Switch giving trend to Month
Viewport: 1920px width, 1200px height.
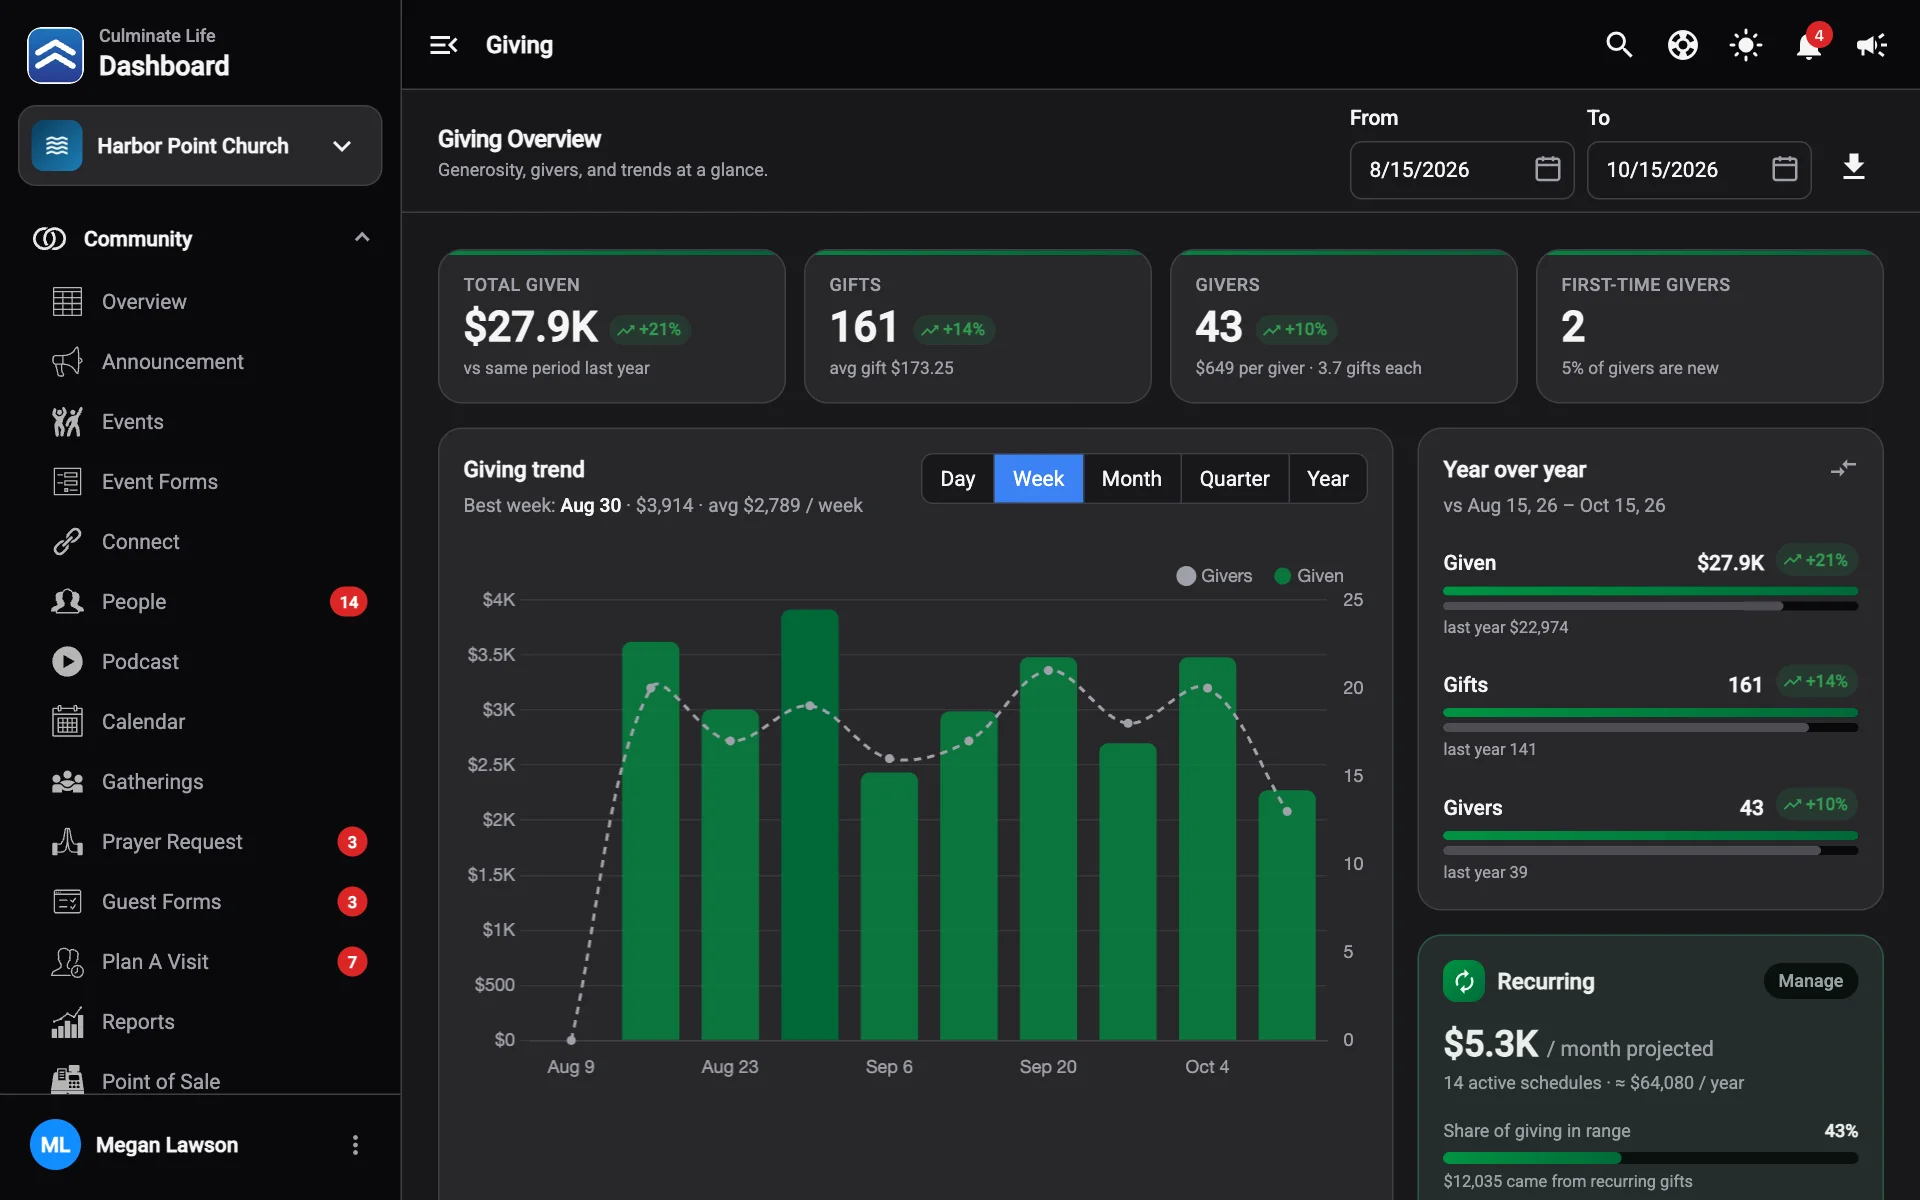pos(1131,479)
